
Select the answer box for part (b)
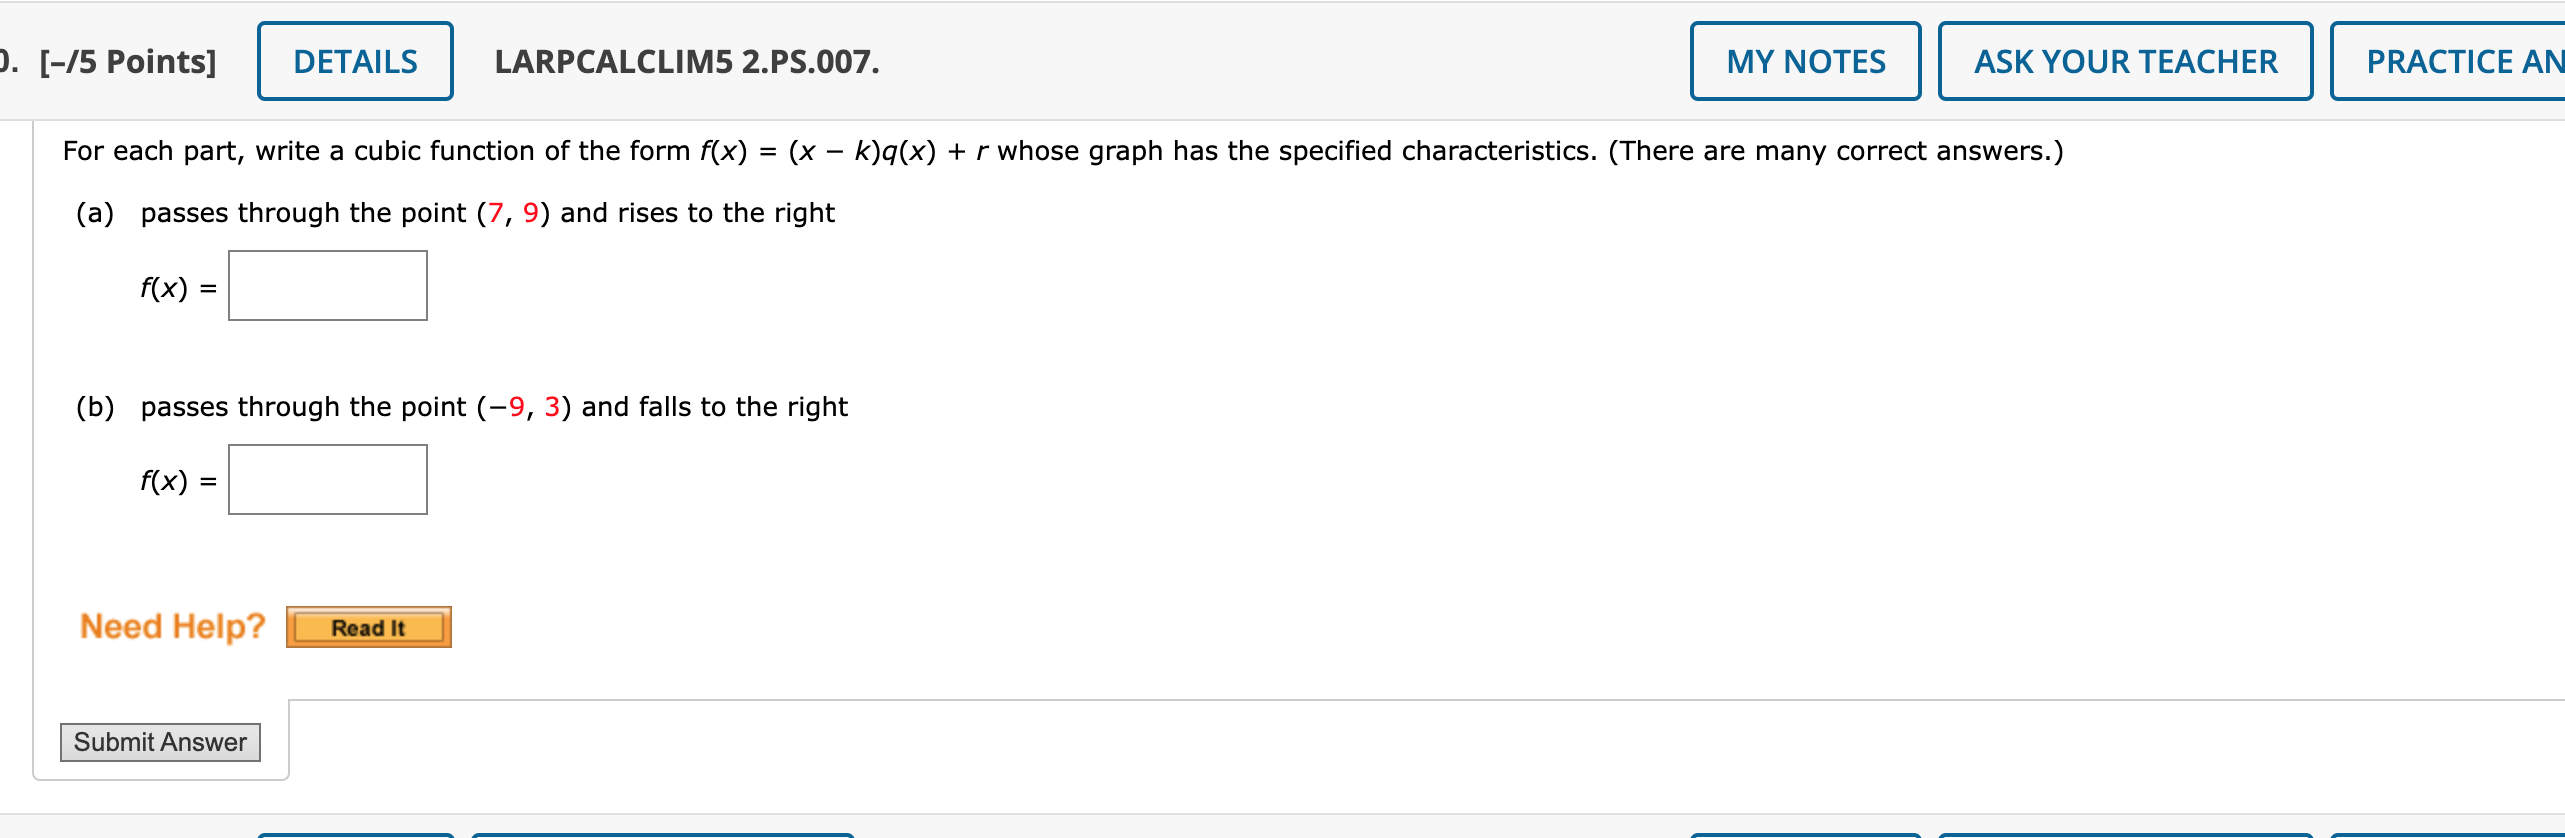point(327,479)
